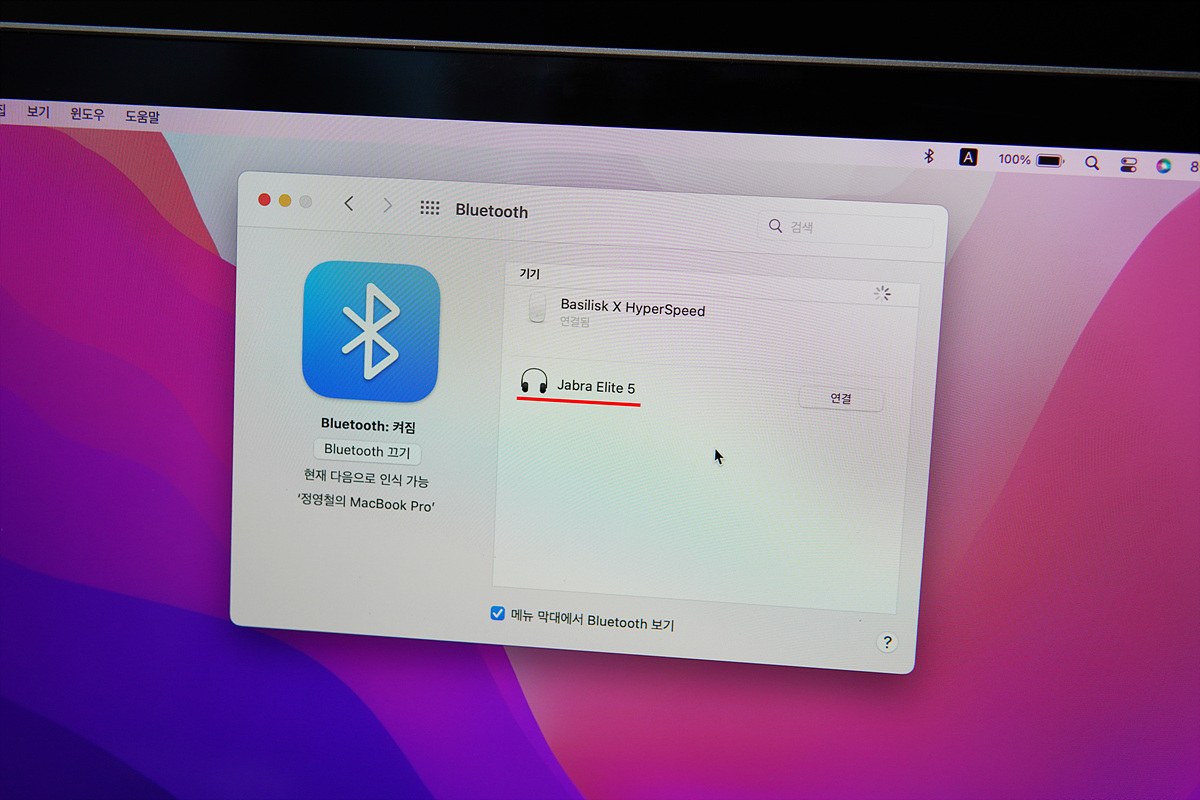Open Spotlight search in menu bar
This screenshot has width=1200, height=800.
(1092, 162)
